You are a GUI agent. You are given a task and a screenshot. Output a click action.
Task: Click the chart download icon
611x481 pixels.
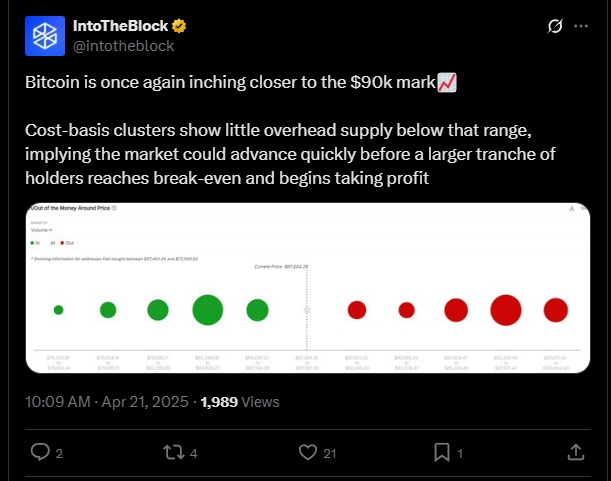tap(570, 209)
